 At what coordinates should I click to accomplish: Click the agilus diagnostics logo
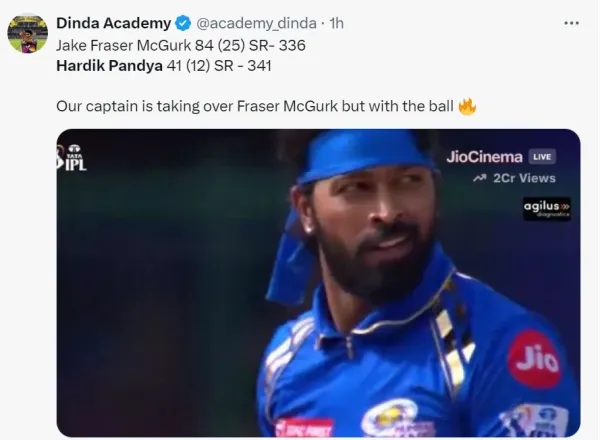pos(547,208)
